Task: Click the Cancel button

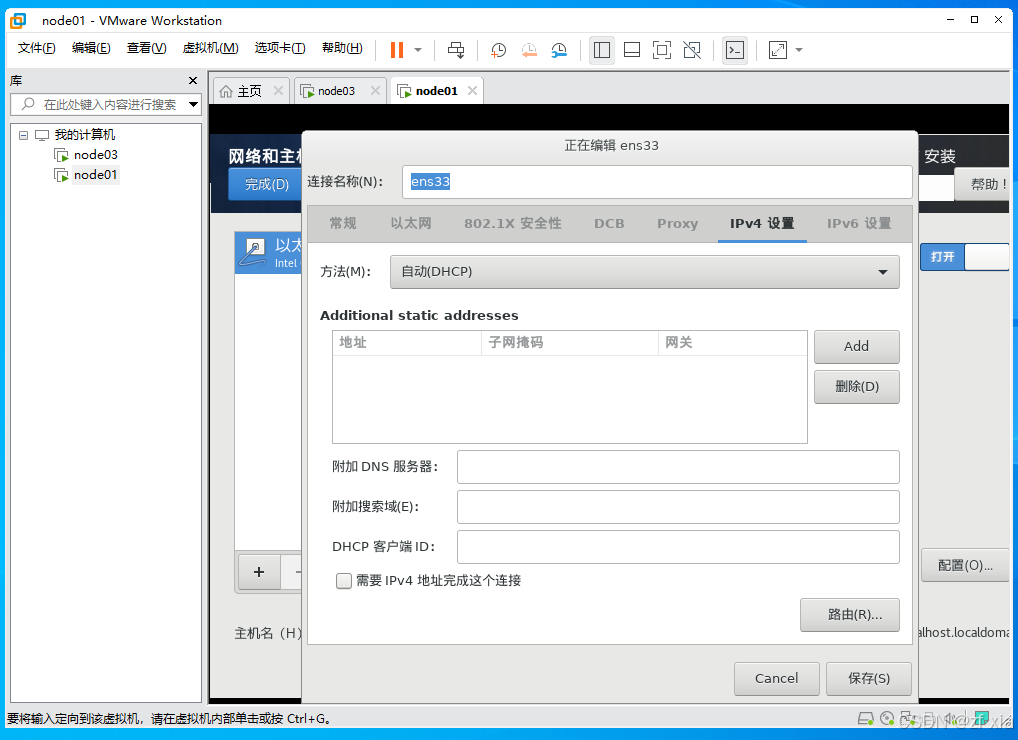Action: [x=776, y=678]
